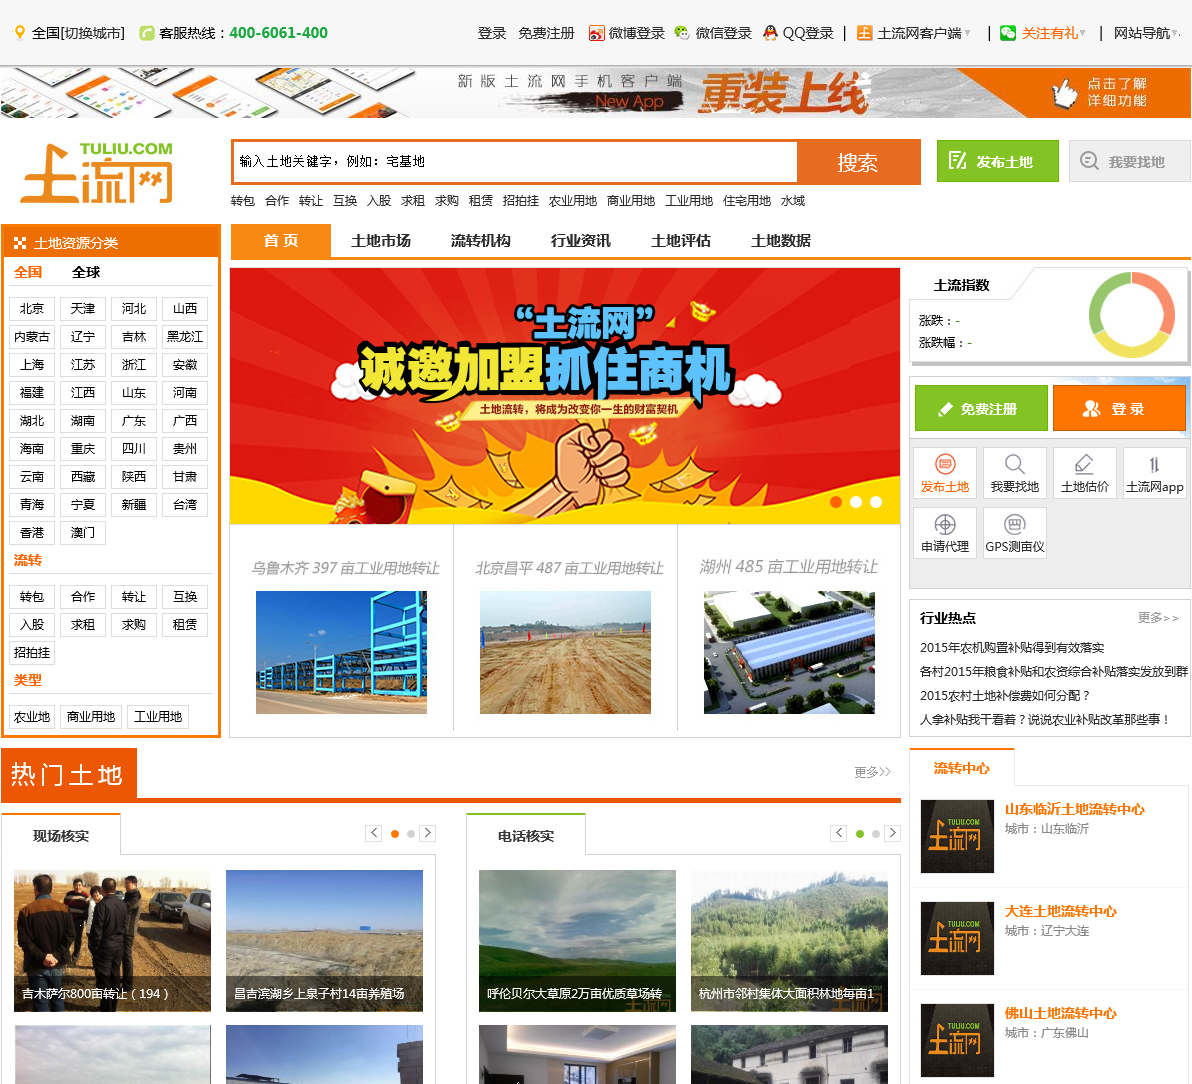Open 湖州 485 亩工业用地 listing image
This screenshot has height=1084, width=1192.
click(789, 652)
